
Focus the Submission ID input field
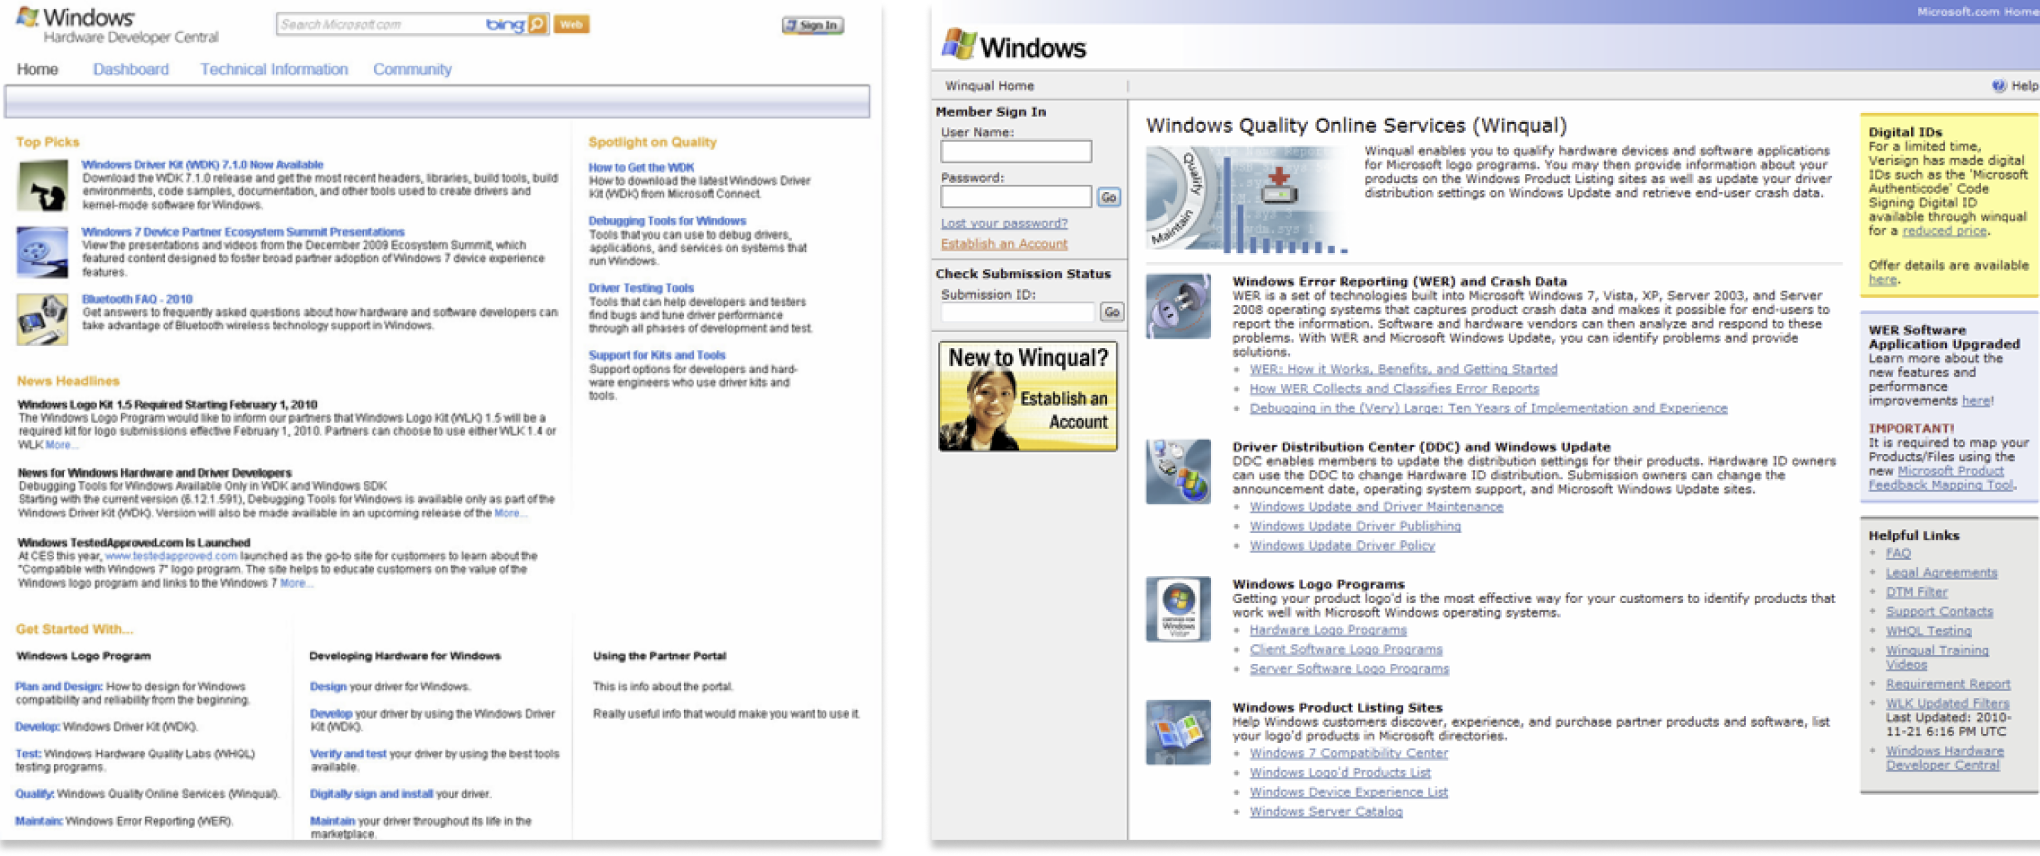pyautogui.click(x=1018, y=312)
